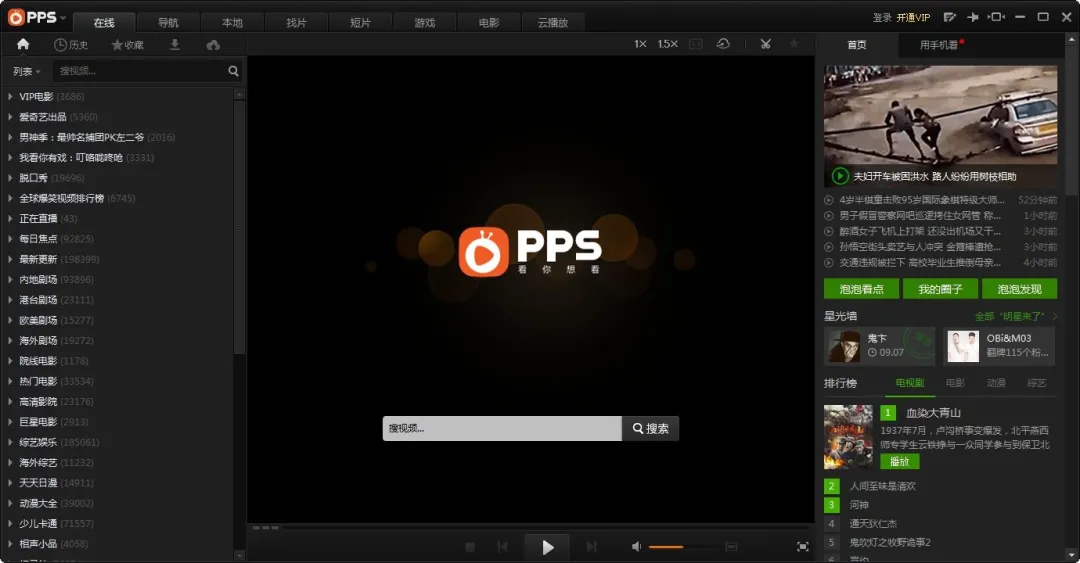Open the 列表 list dropdown
The image size is (1080, 563).
coord(26,71)
